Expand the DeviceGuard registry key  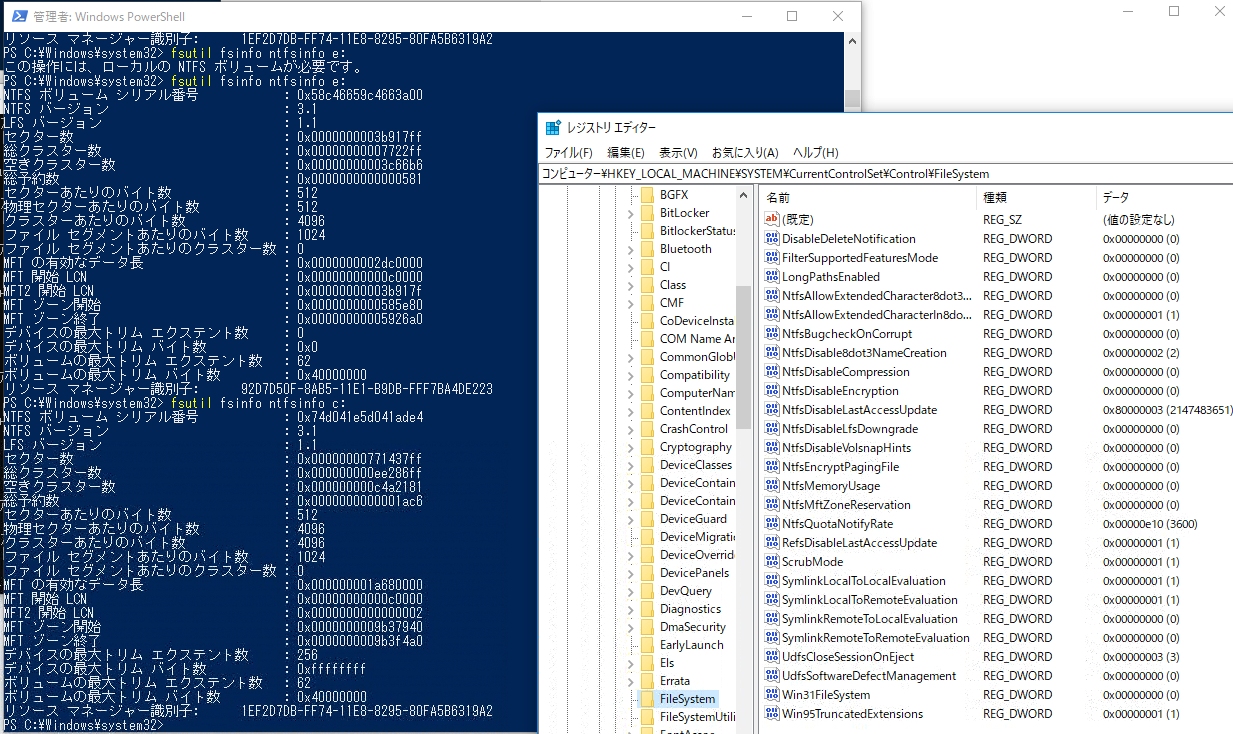click(631, 519)
